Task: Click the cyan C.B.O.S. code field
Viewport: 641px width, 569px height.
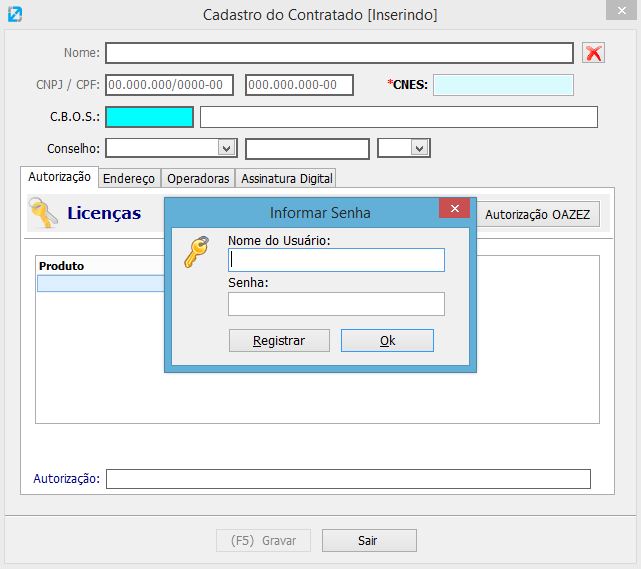Action: [x=149, y=117]
